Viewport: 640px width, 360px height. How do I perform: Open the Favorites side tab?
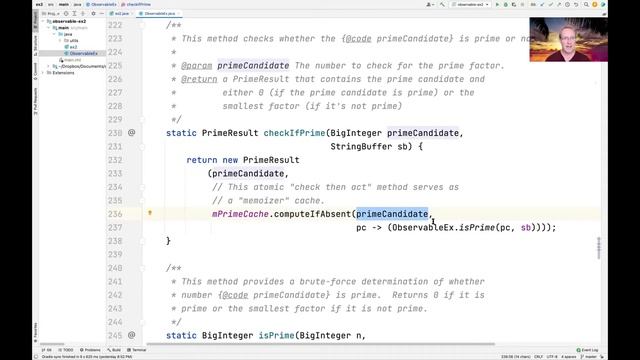36,332
